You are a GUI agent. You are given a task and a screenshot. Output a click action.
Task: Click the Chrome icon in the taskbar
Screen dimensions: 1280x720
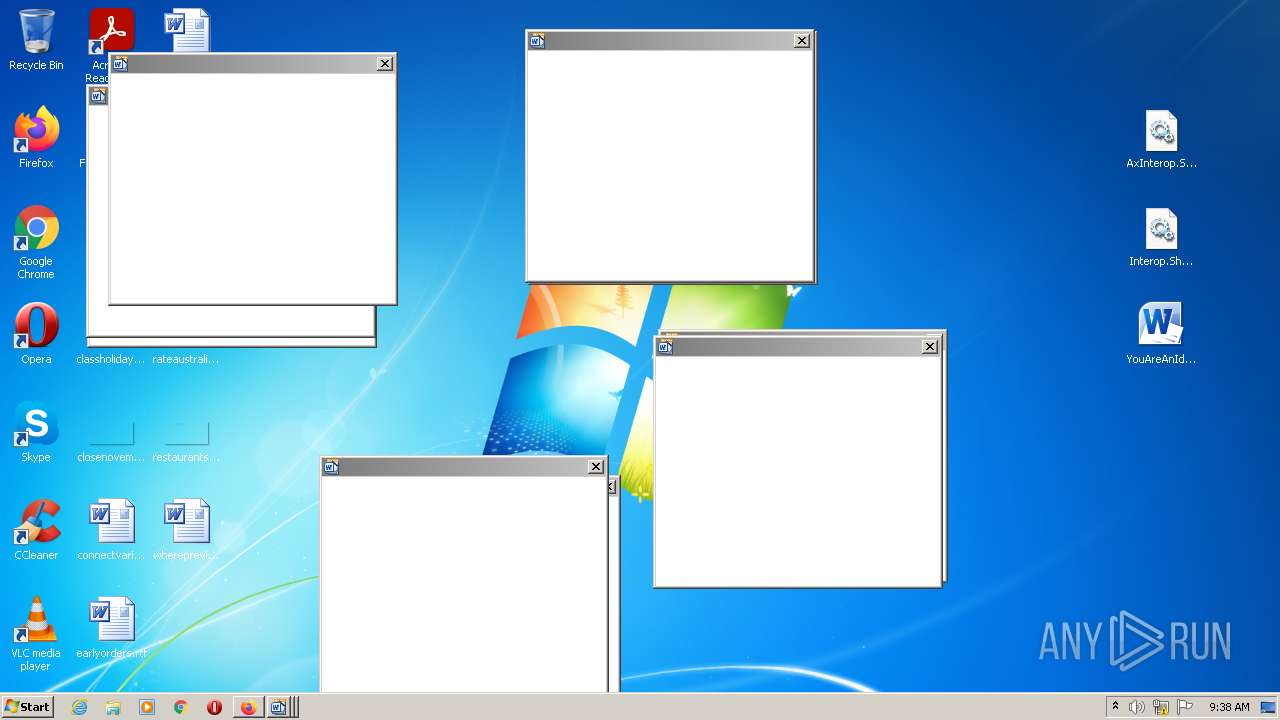pos(181,707)
